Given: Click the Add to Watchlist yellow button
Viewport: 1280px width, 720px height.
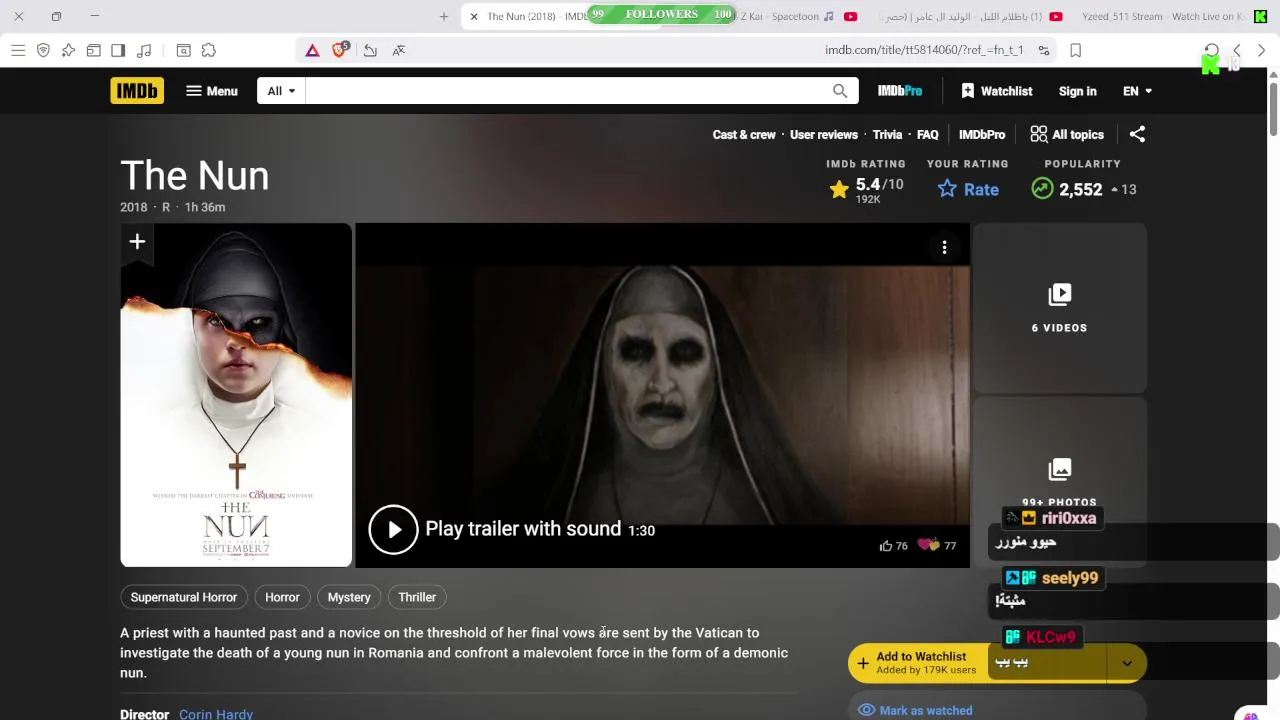Looking at the screenshot, I should pos(977,663).
